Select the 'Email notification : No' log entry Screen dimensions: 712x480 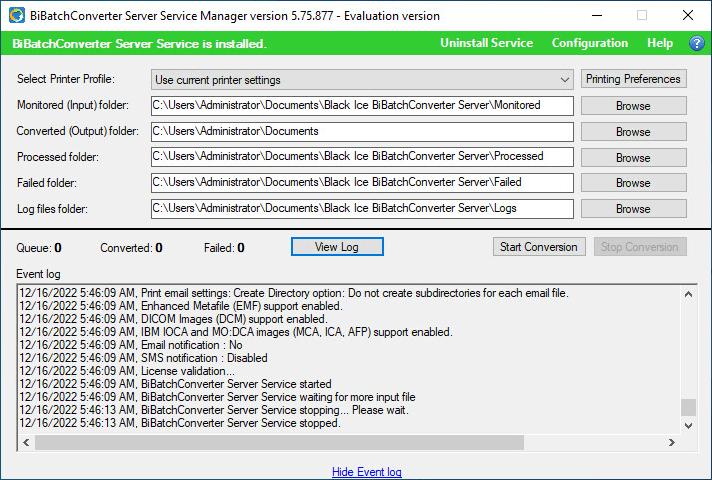[x=131, y=345]
